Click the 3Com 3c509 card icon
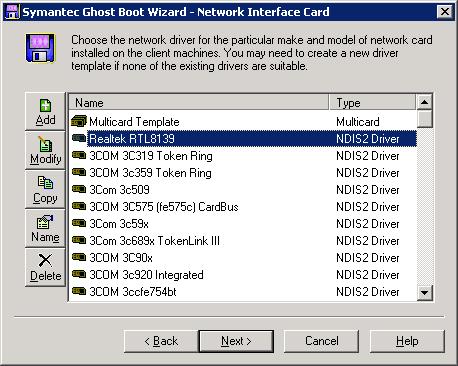This screenshot has height=366, width=458. point(79,189)
